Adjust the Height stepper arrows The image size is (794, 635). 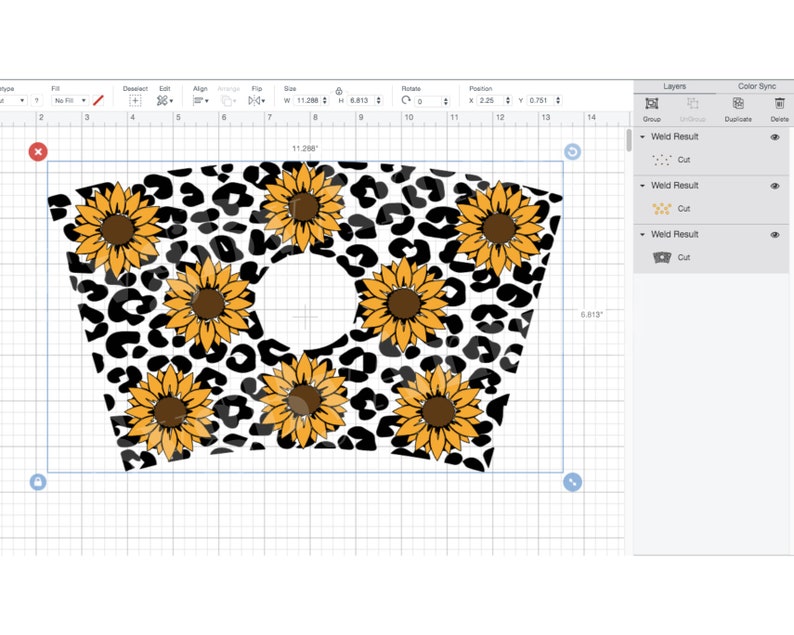click(x=378, y=101)
